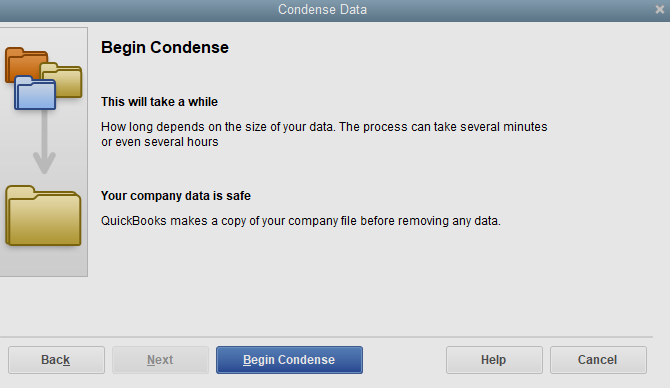Click the 'or even several hours' text line
The height and width of the screenshot is (388, 670).
pos(159,142)
